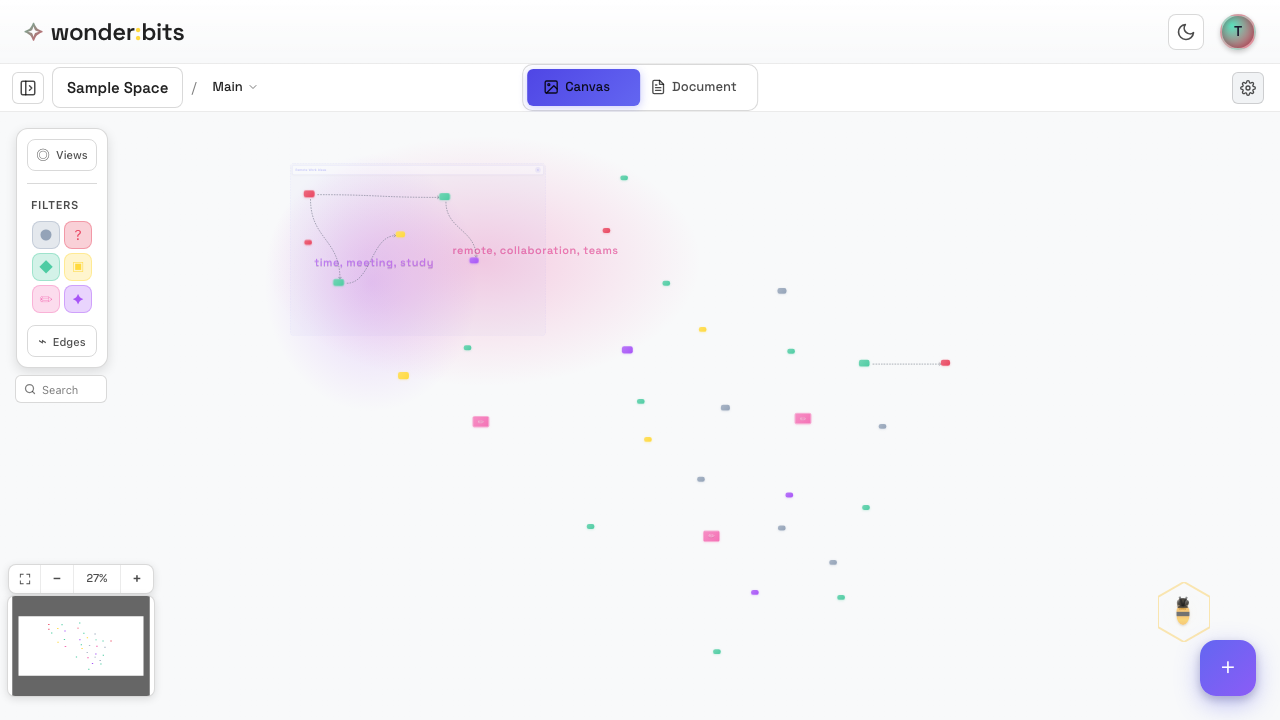Viewport: 1280px width, 720px height.
Task: Expand the Main dropdown in breadcrumb
Action: (235, 87)
